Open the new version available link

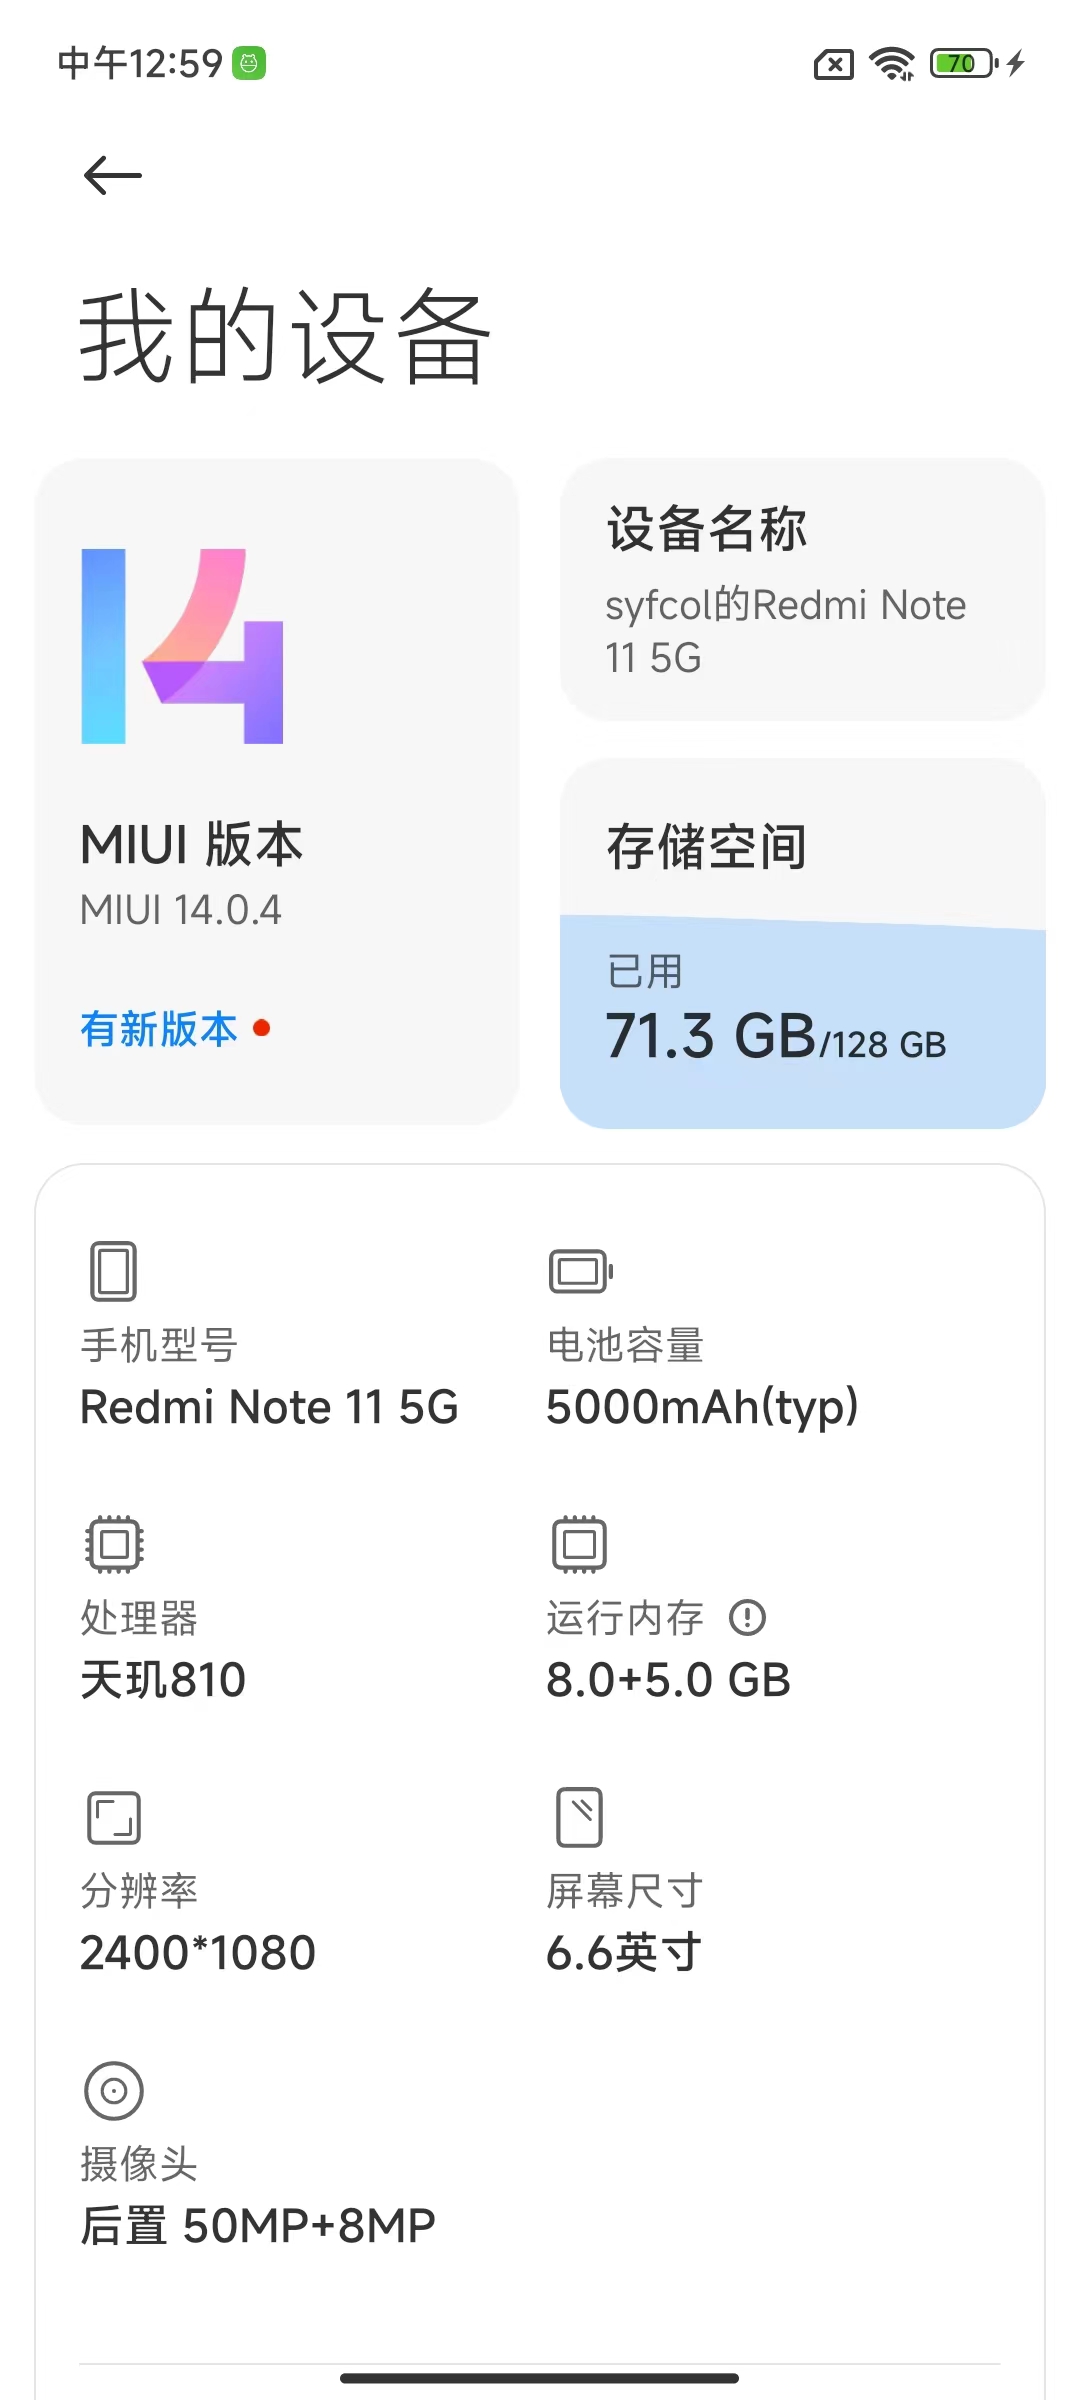[x=160, y=1029]
